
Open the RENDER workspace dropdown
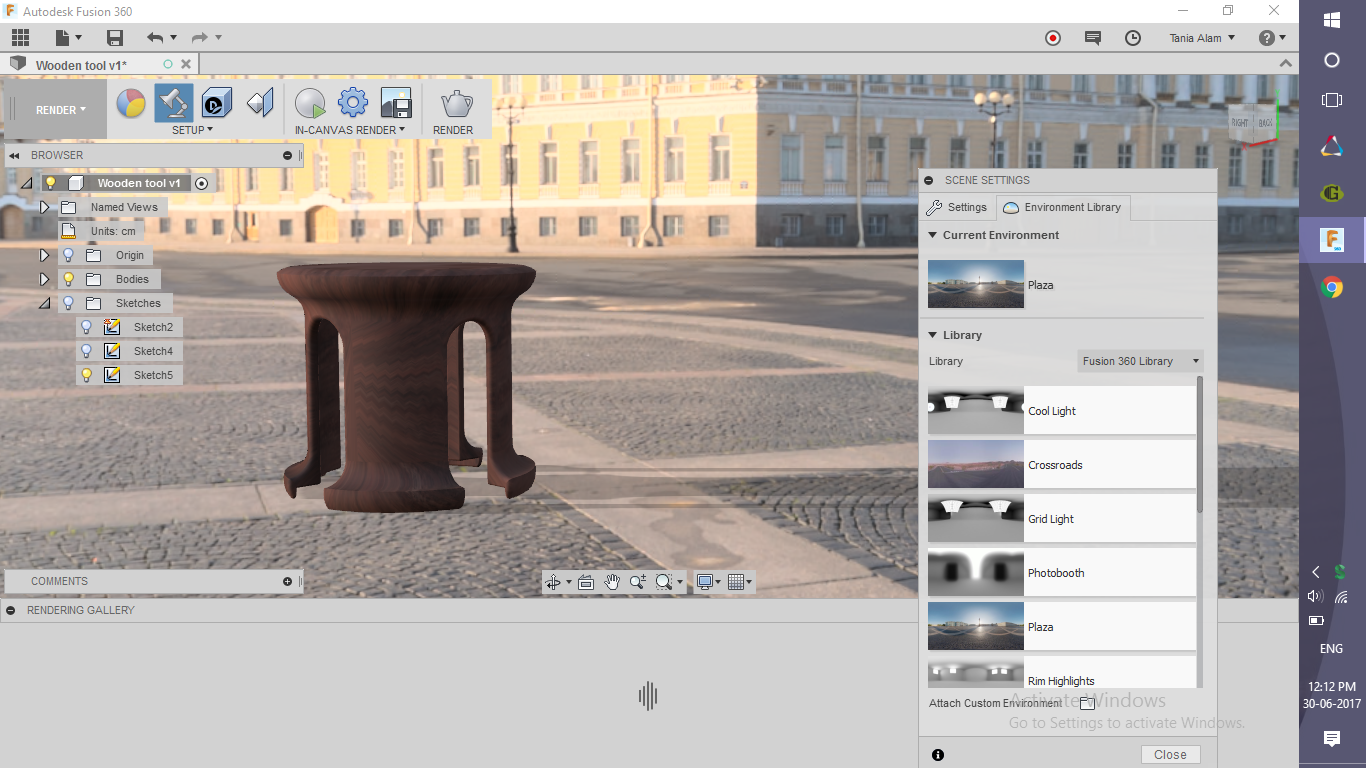point(61,110)
